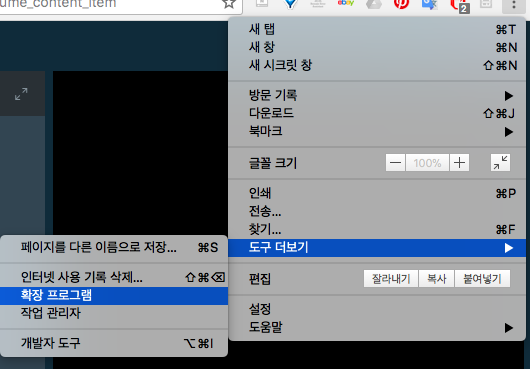The height and width of the screenshot is (369, 530).
Task: Select 새 탭 menu item
Action: [377, 29]
